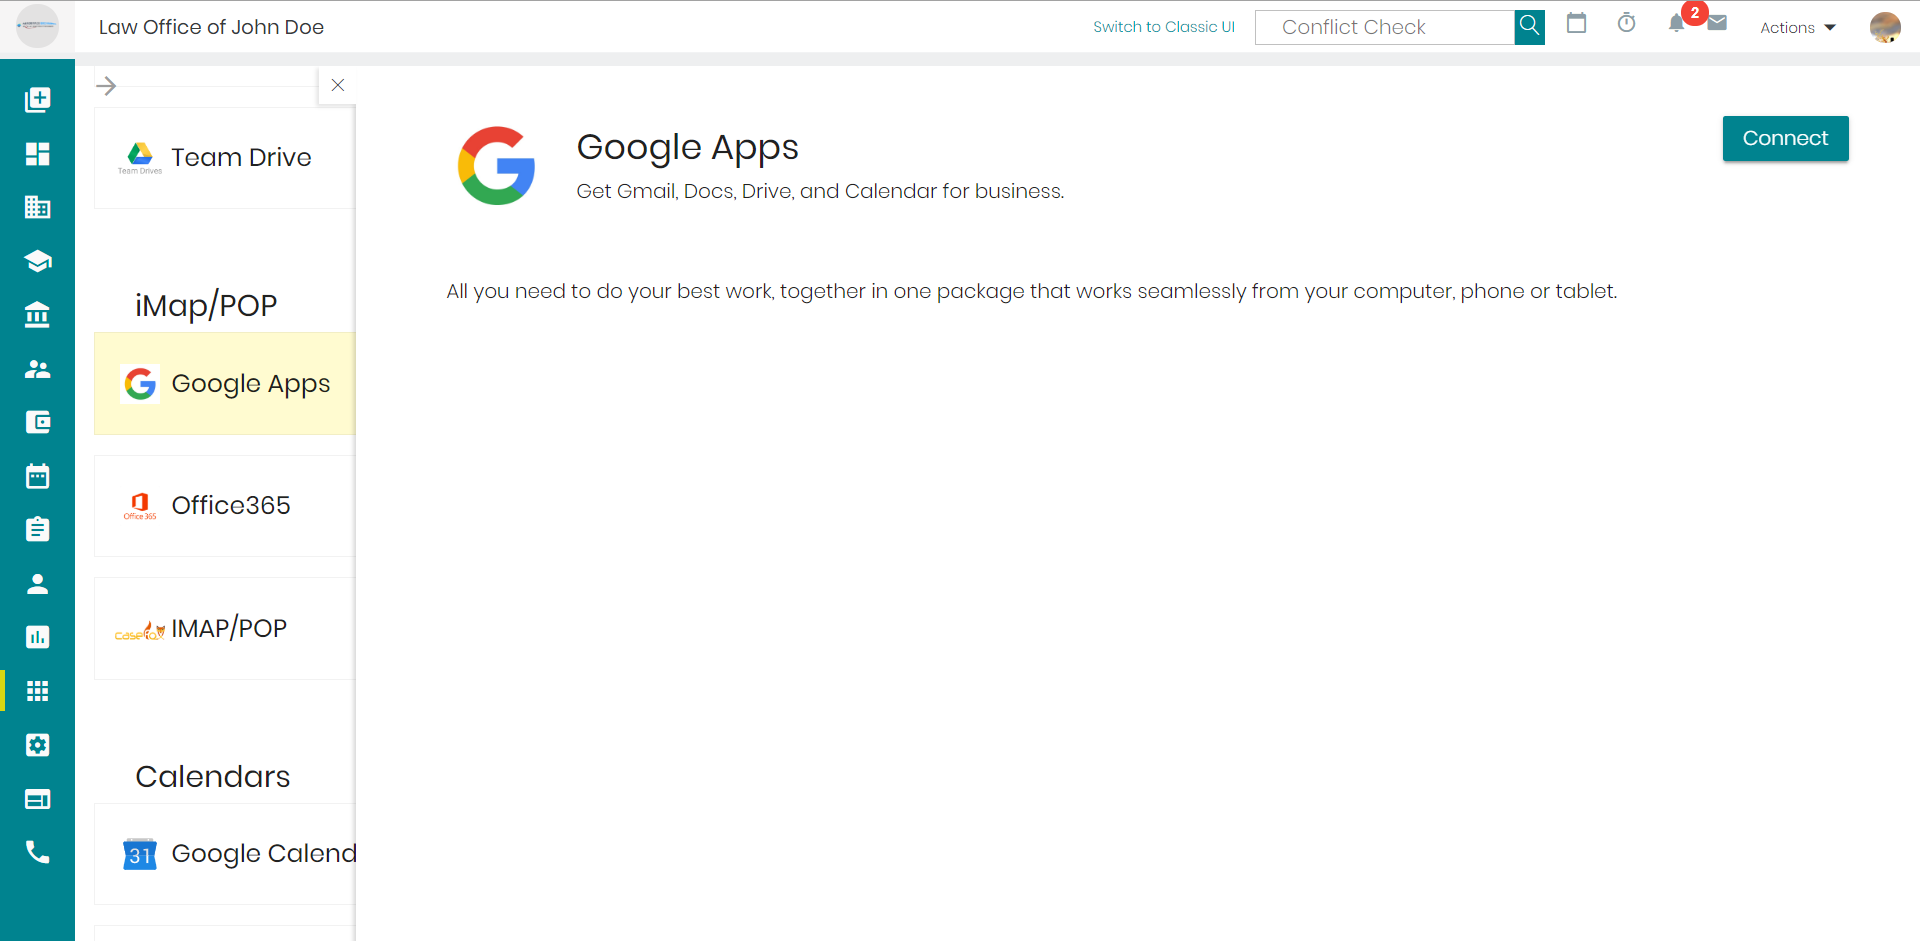
Task: Open the user avatar in top right
Action: (1885, 27)
